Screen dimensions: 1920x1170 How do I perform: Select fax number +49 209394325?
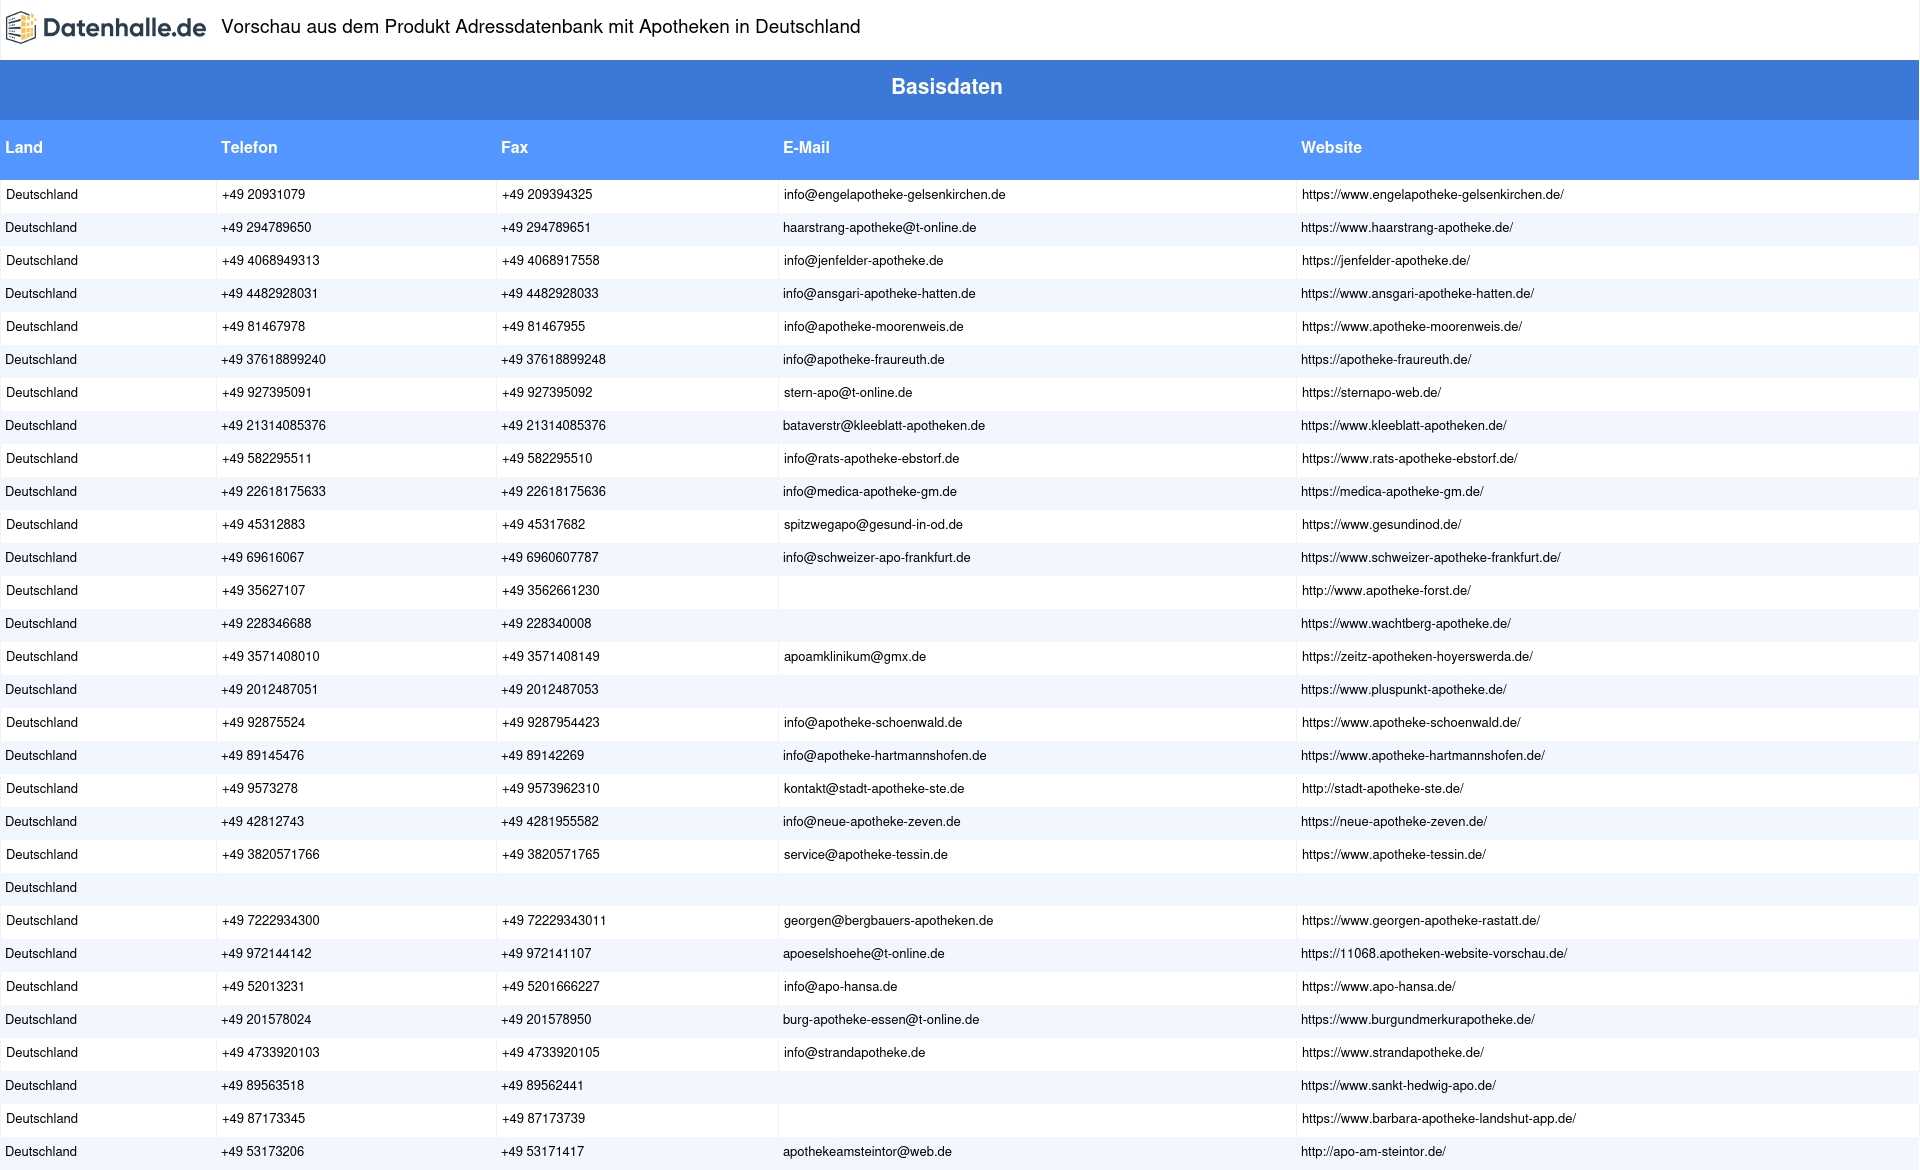pos(547,195)
